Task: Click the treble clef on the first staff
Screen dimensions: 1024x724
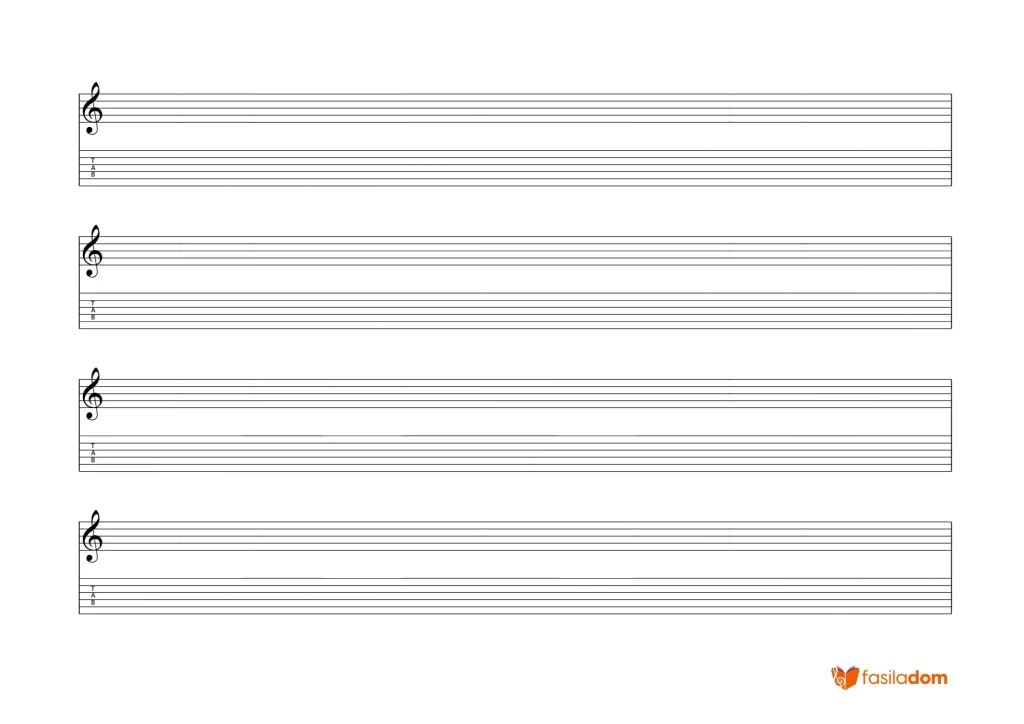Action: (x=93, y=108)
